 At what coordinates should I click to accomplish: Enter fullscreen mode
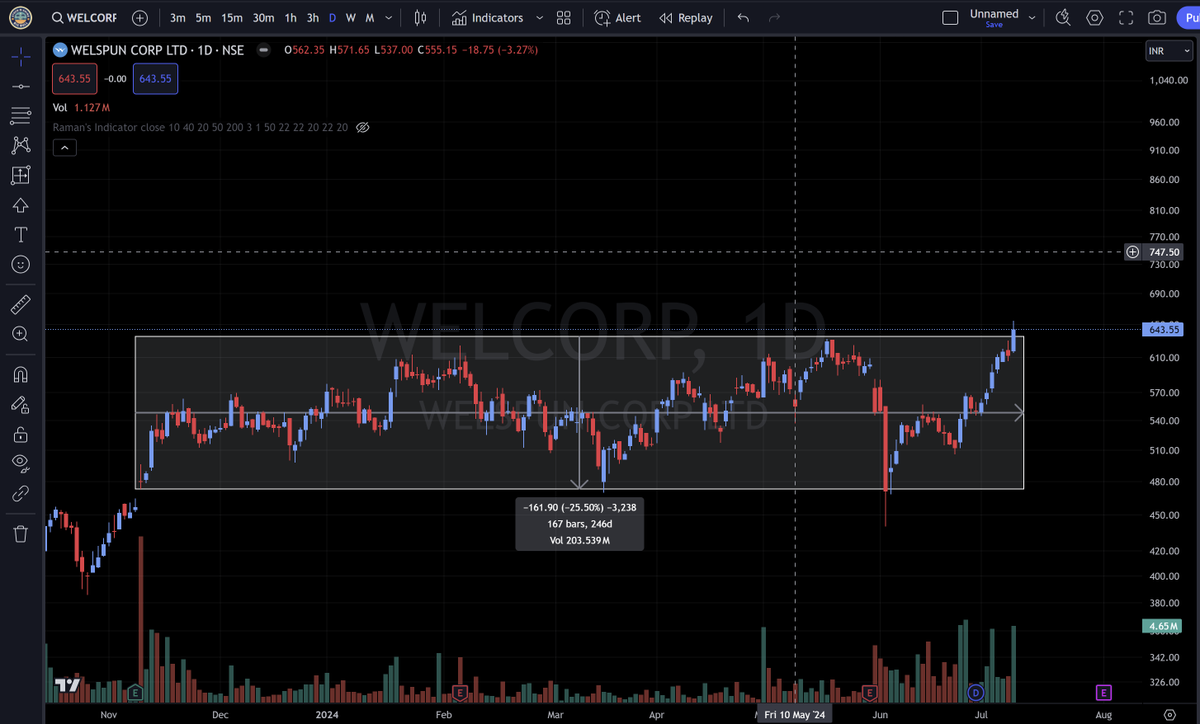1127,18
